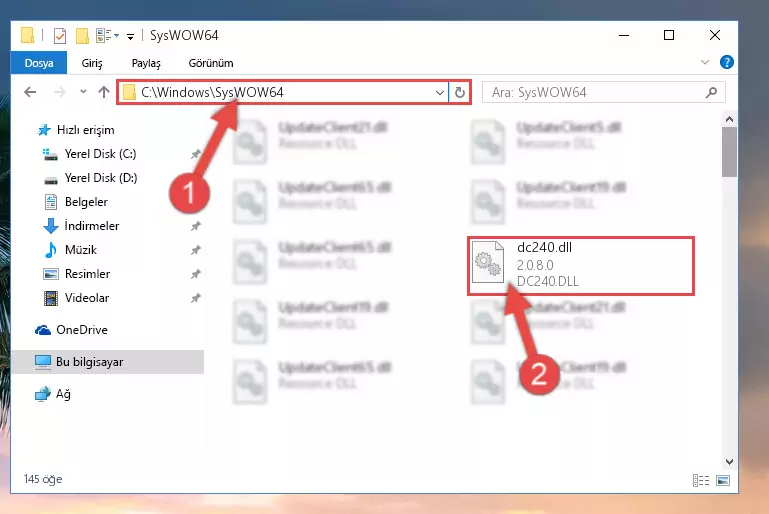The image size is (769, 514).
Task: Click the scrollbar down arrow
Action: coord(729,462)
